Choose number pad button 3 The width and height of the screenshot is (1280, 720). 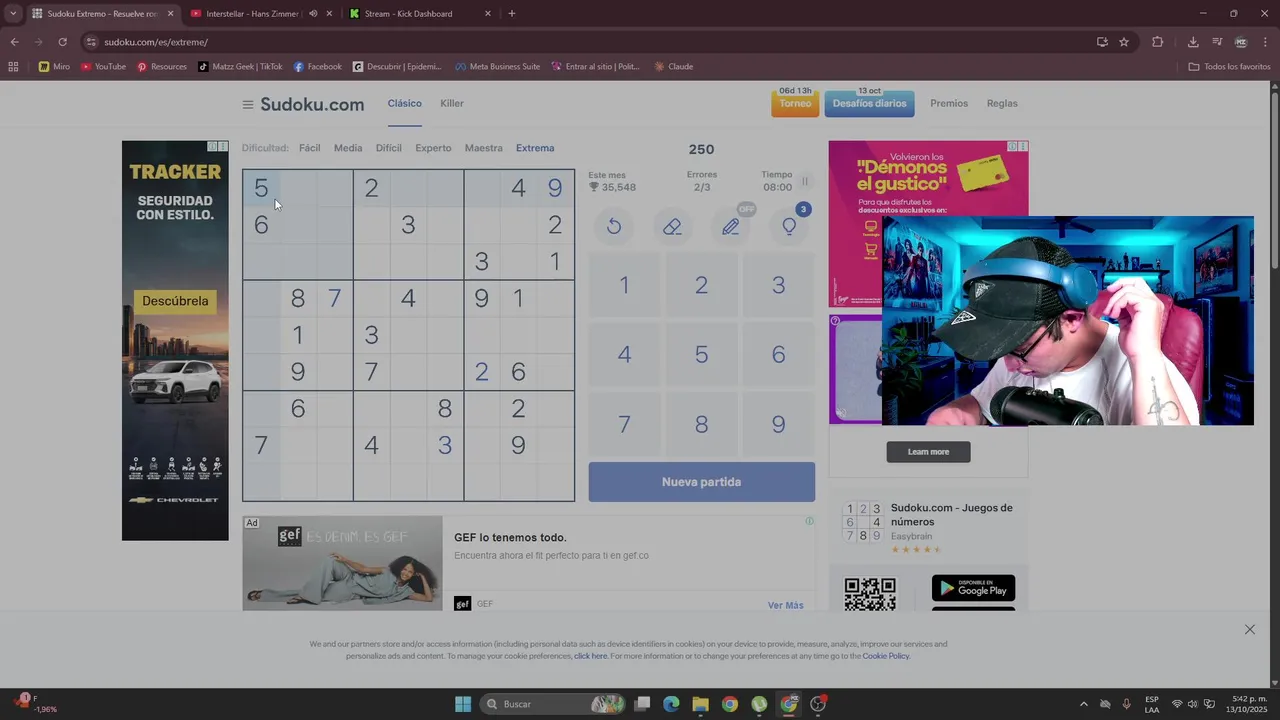[778, 285]
